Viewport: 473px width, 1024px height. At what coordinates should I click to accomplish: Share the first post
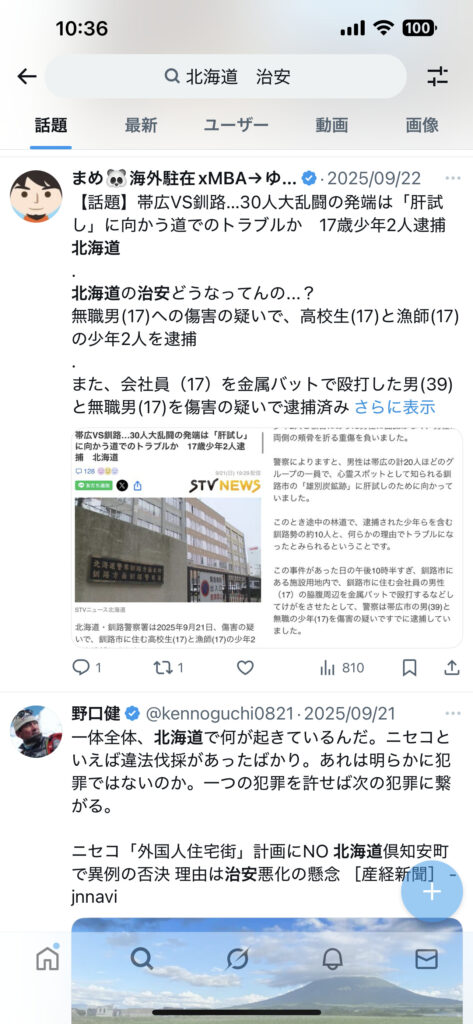451,667
